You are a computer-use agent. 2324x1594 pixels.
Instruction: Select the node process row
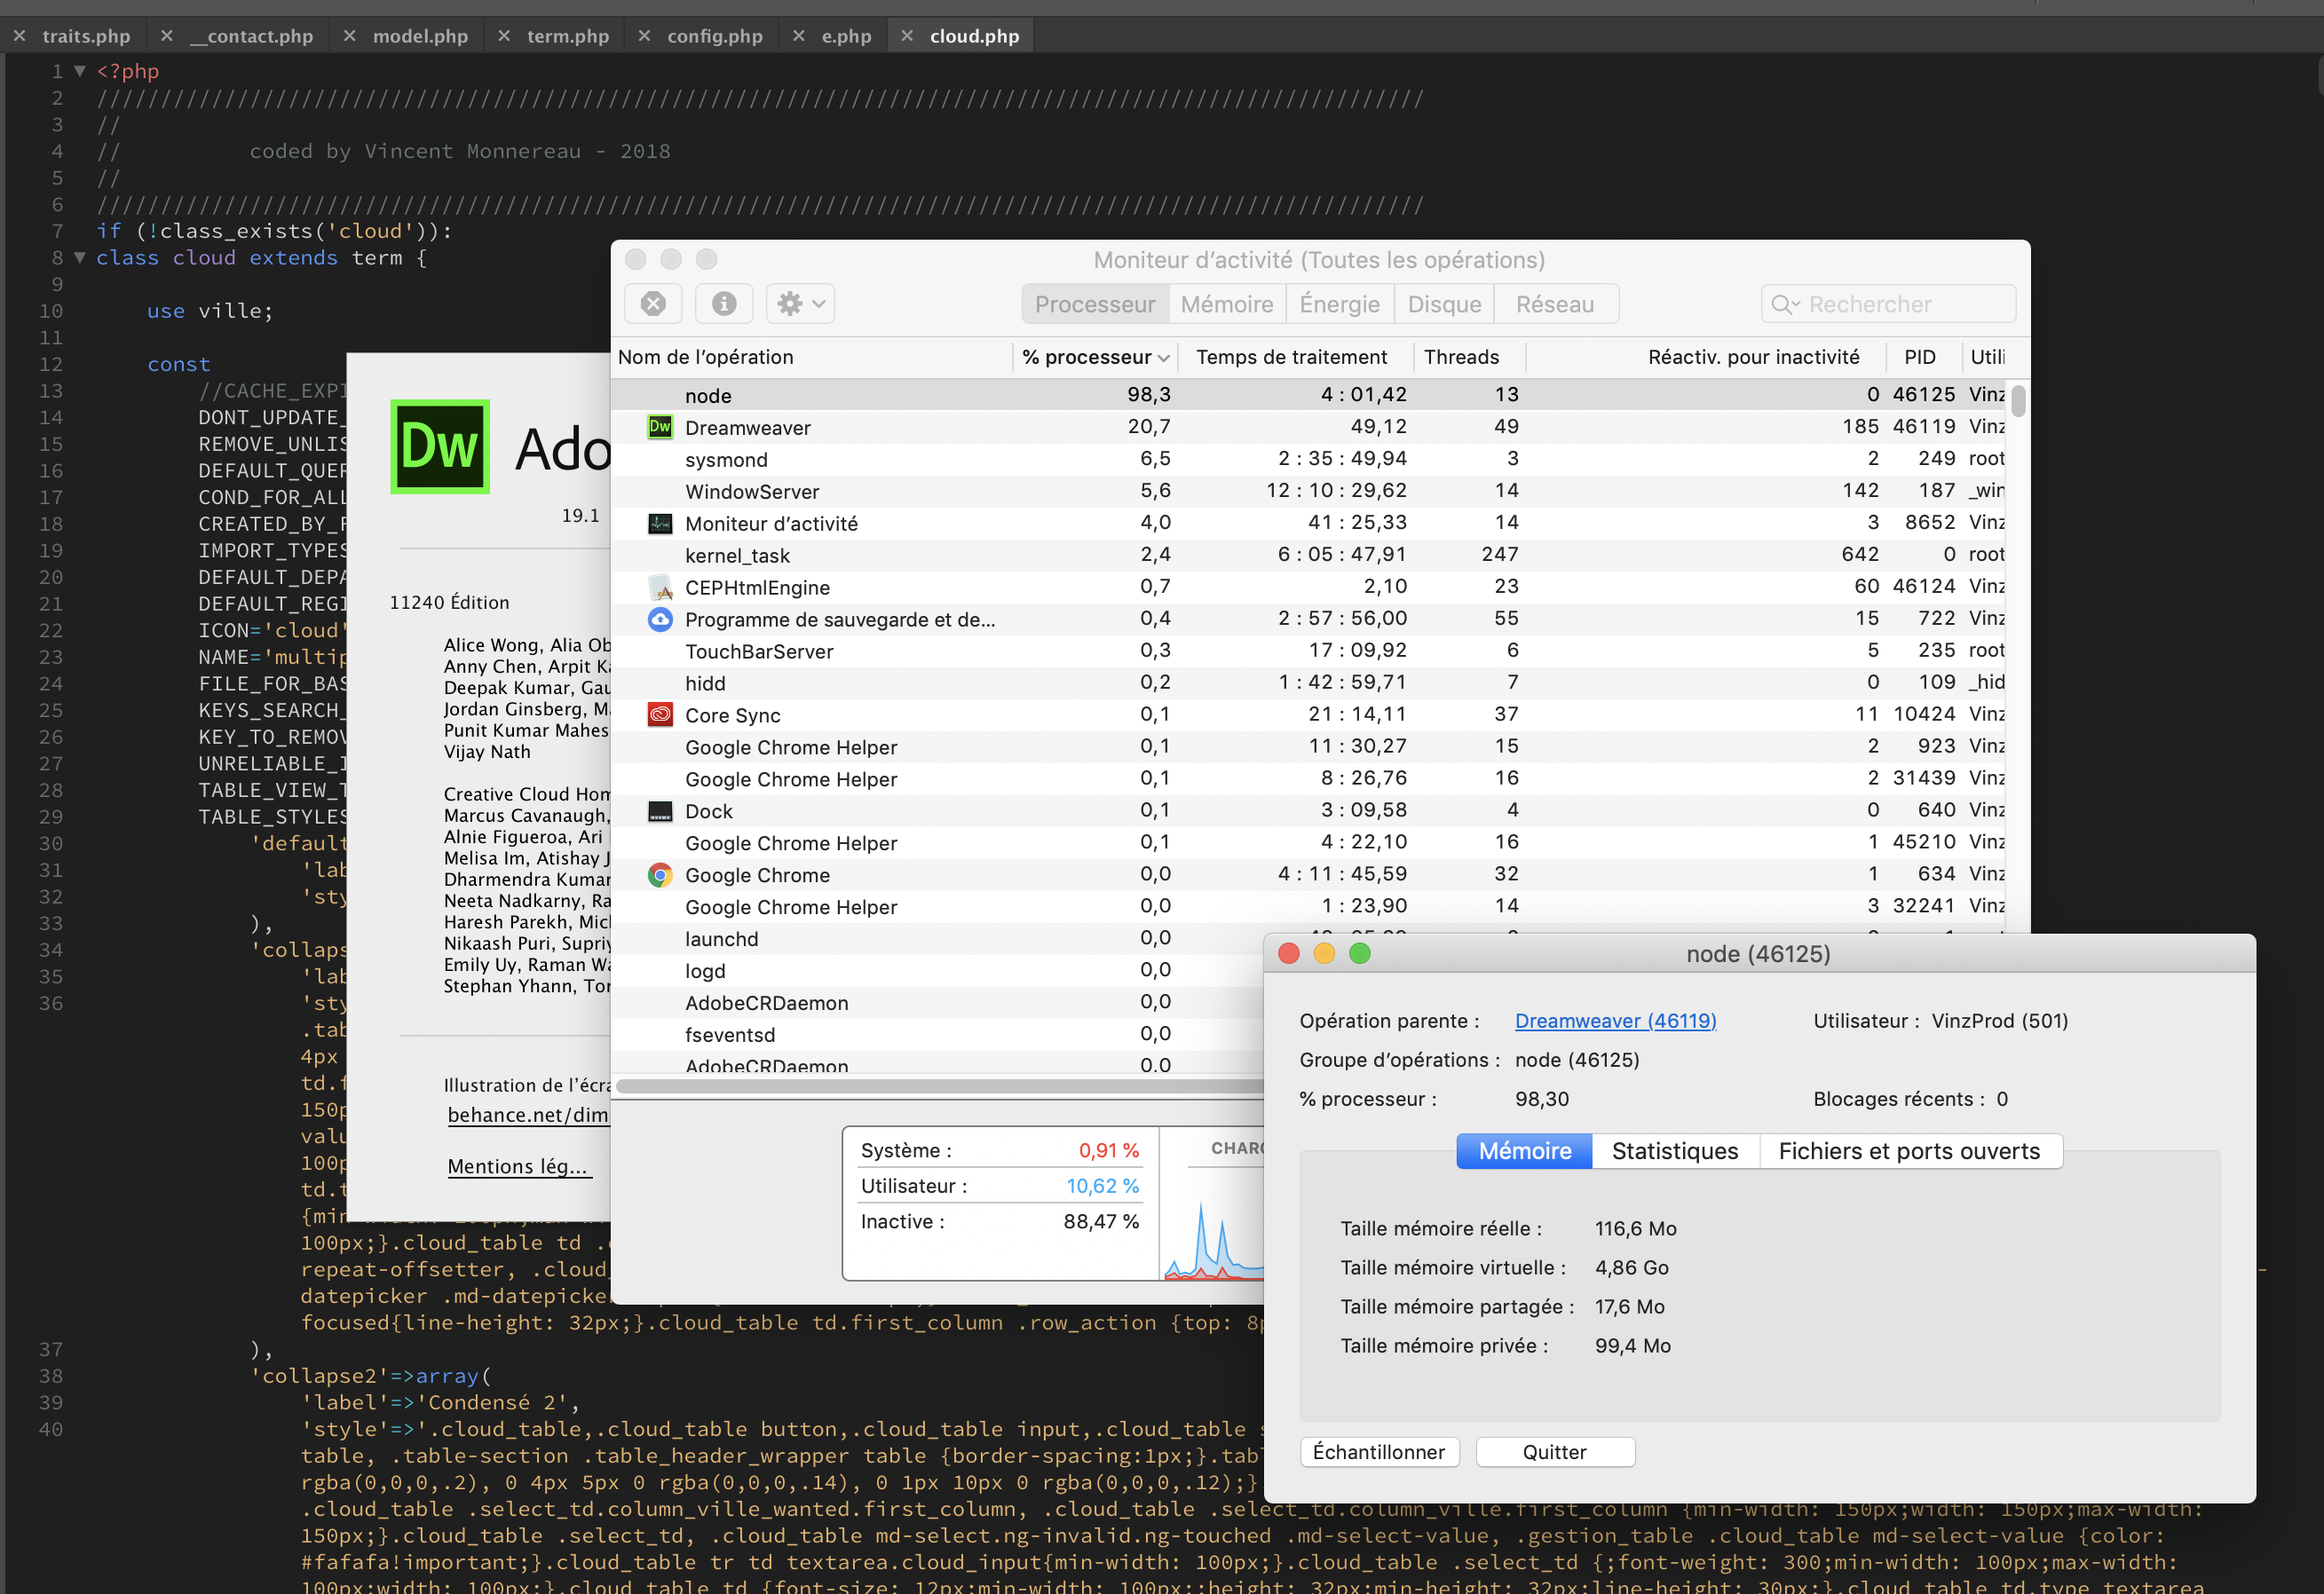click(1309, 395)
